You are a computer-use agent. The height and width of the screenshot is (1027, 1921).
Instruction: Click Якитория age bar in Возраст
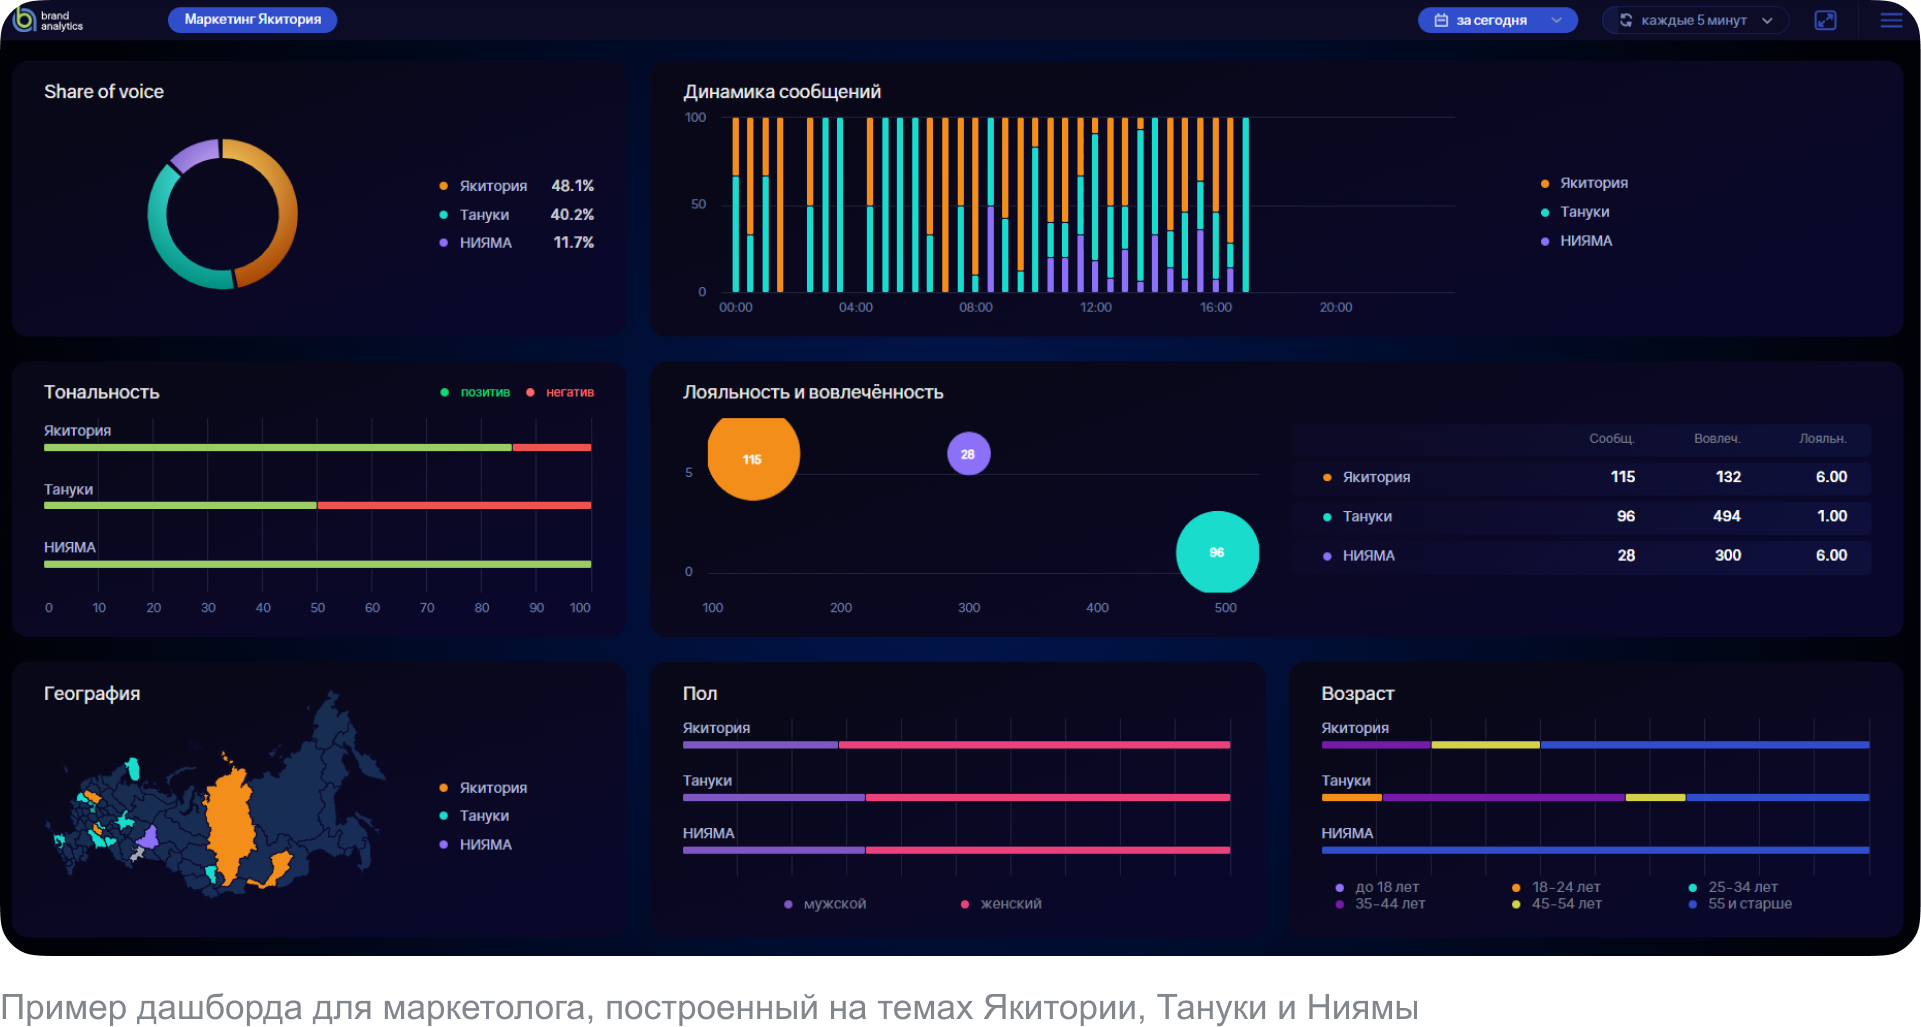[x=1595, y=745]
